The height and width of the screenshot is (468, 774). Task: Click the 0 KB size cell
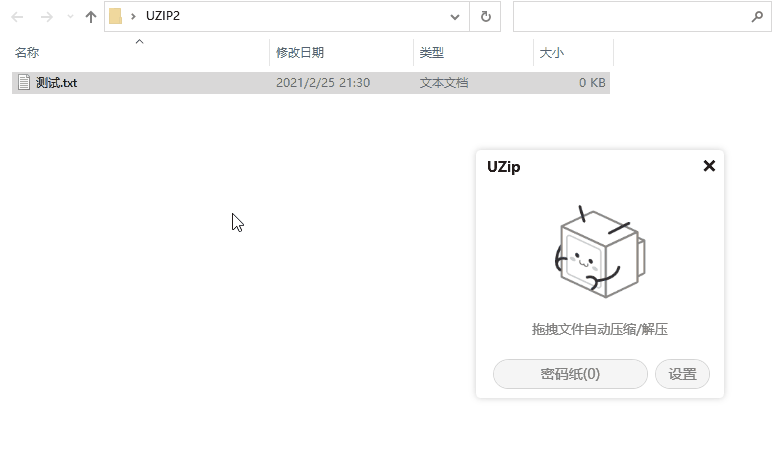[592, 82]
